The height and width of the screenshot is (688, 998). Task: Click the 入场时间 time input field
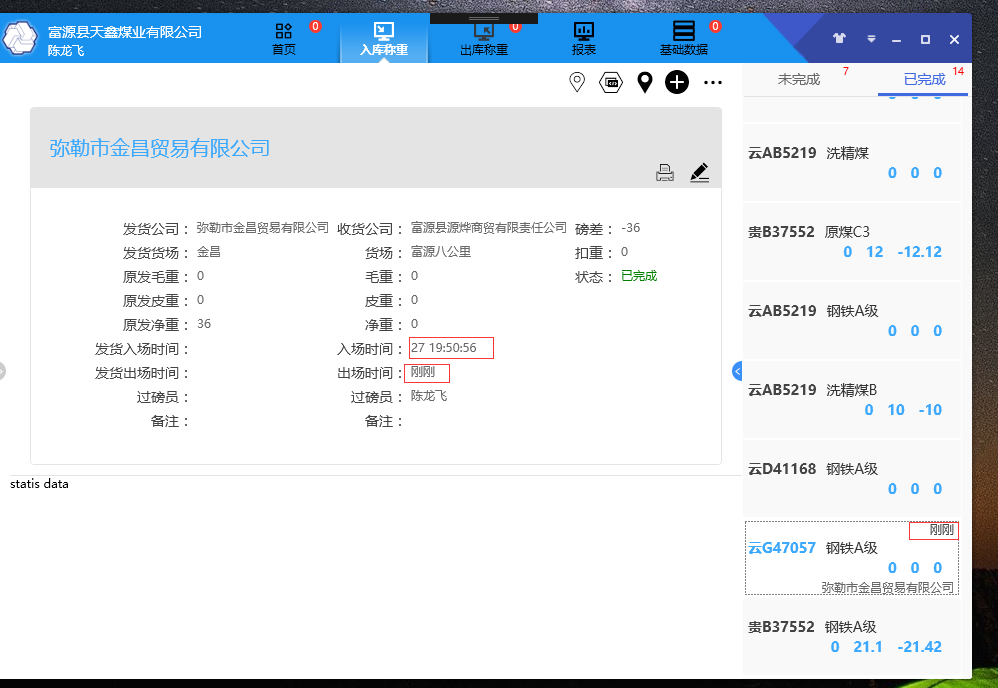(452, 347)
